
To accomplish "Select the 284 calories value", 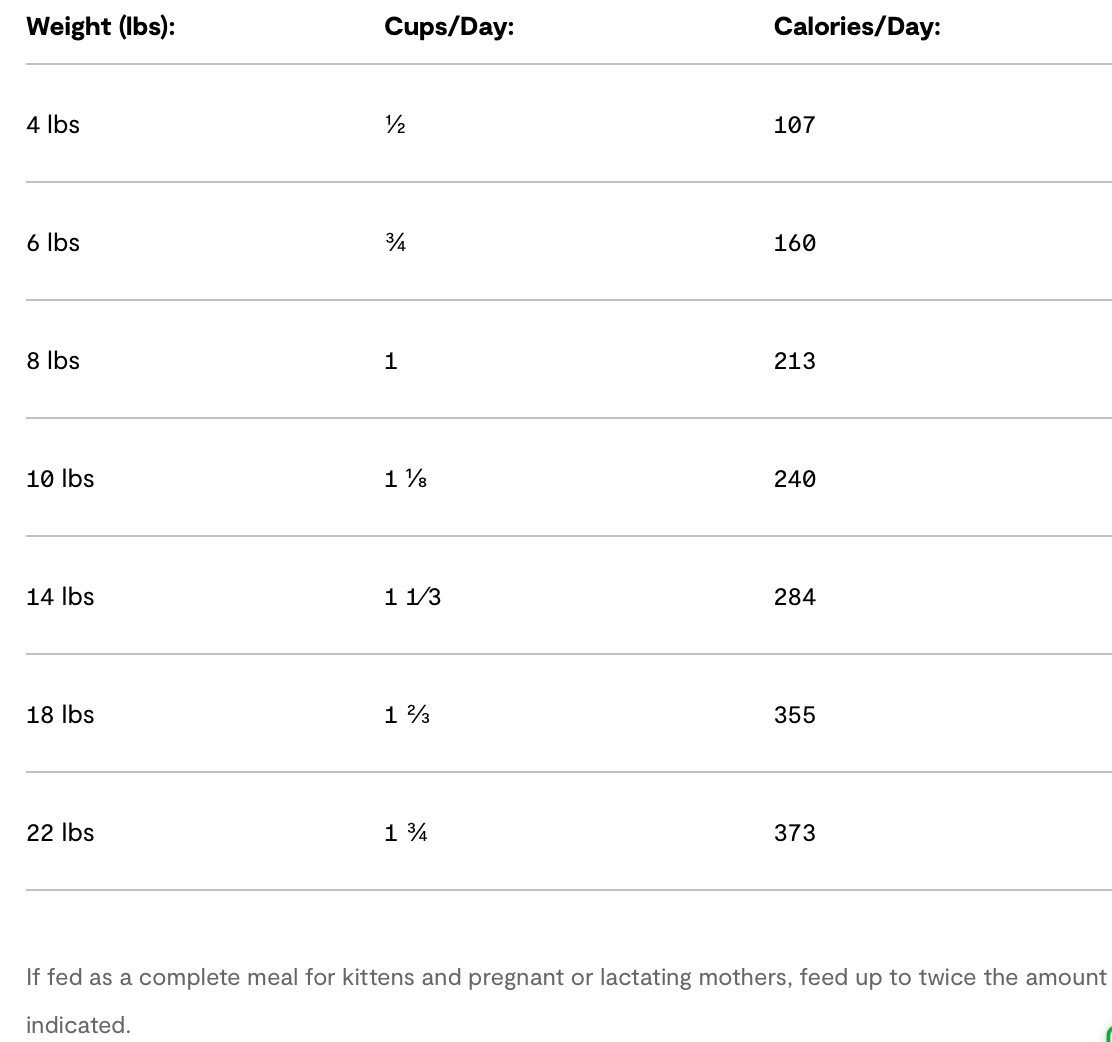I will [x=795, y=597].
